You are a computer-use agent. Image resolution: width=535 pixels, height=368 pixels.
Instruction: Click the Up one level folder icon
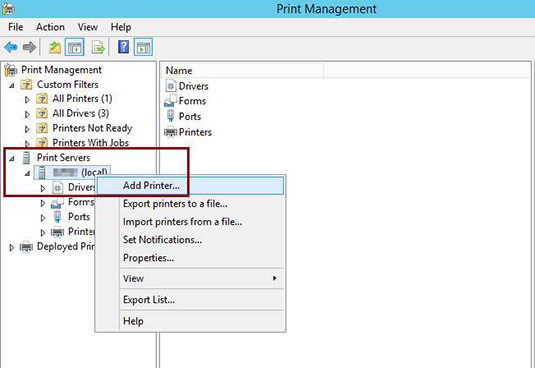[55, 47]
